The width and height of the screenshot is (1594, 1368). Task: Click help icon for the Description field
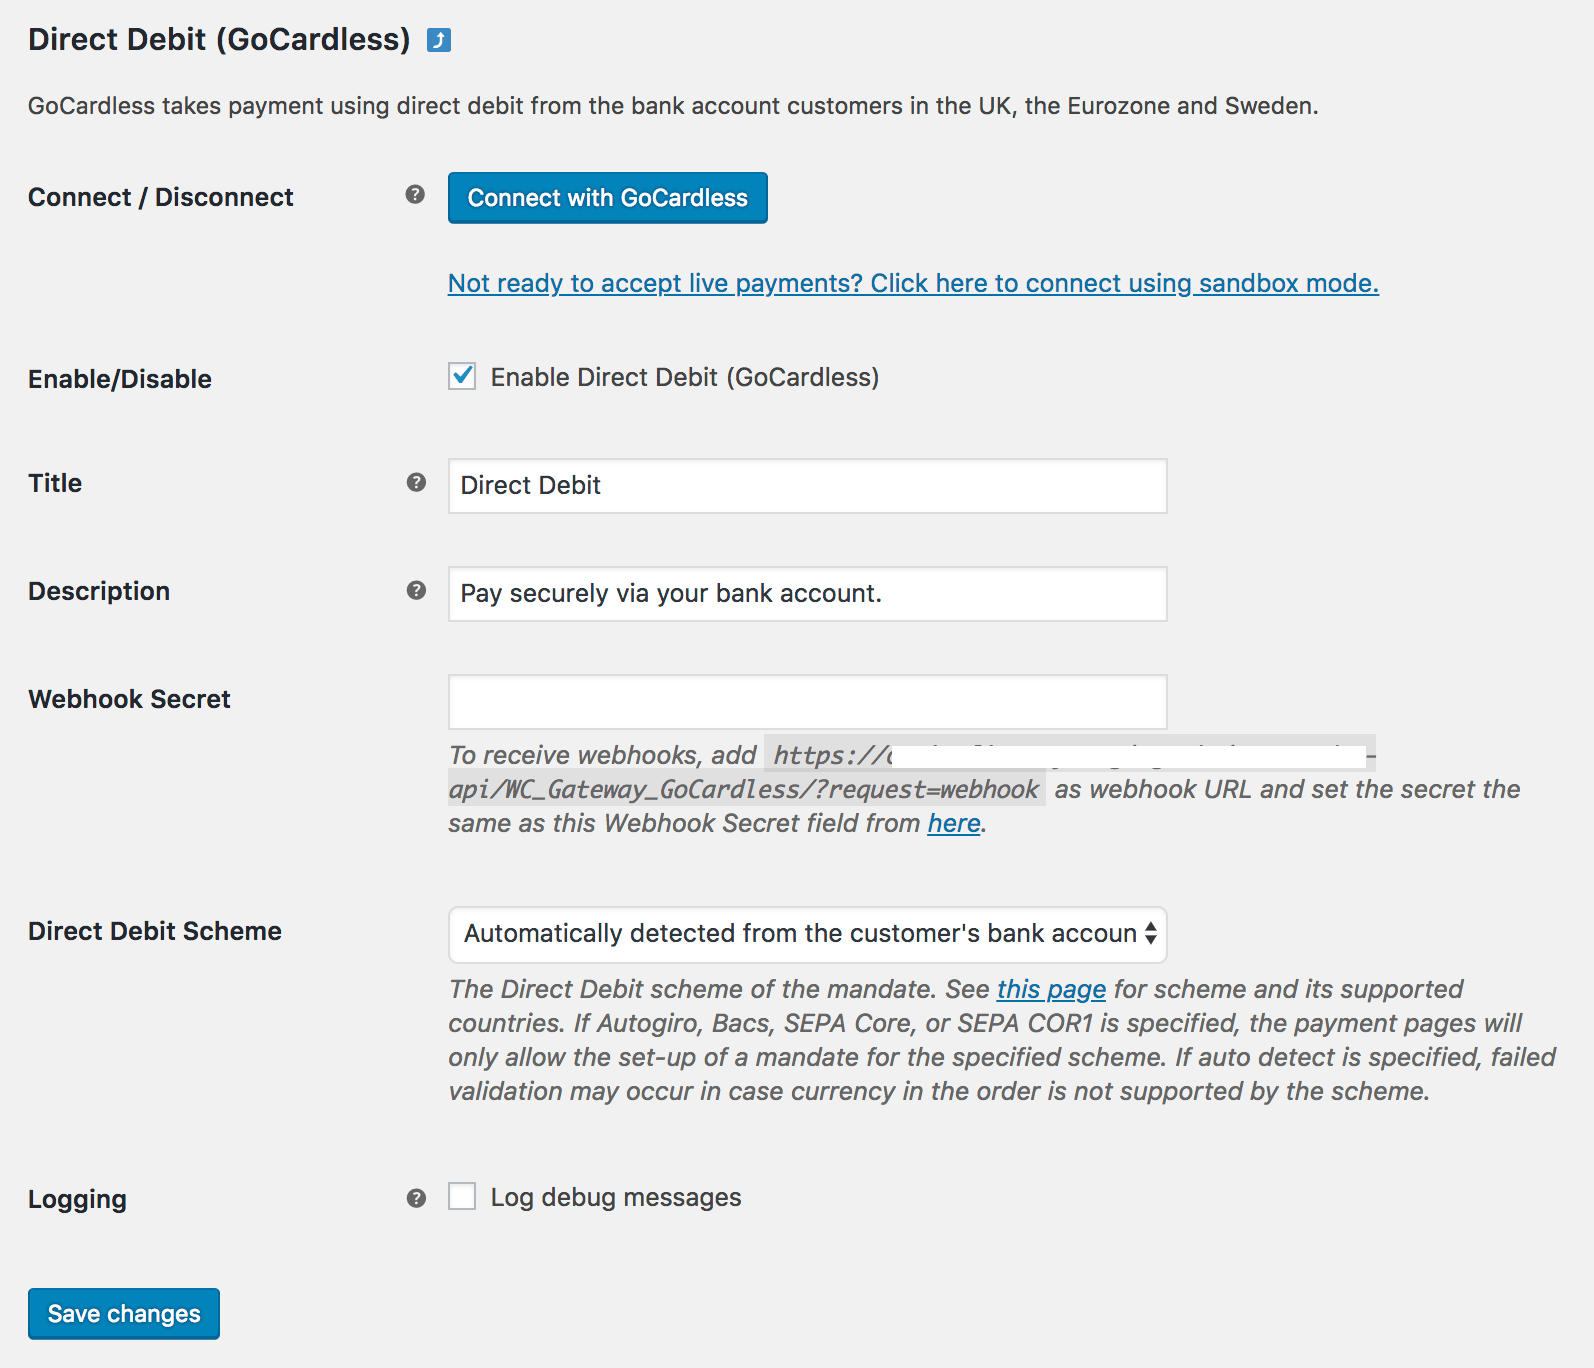416,591
